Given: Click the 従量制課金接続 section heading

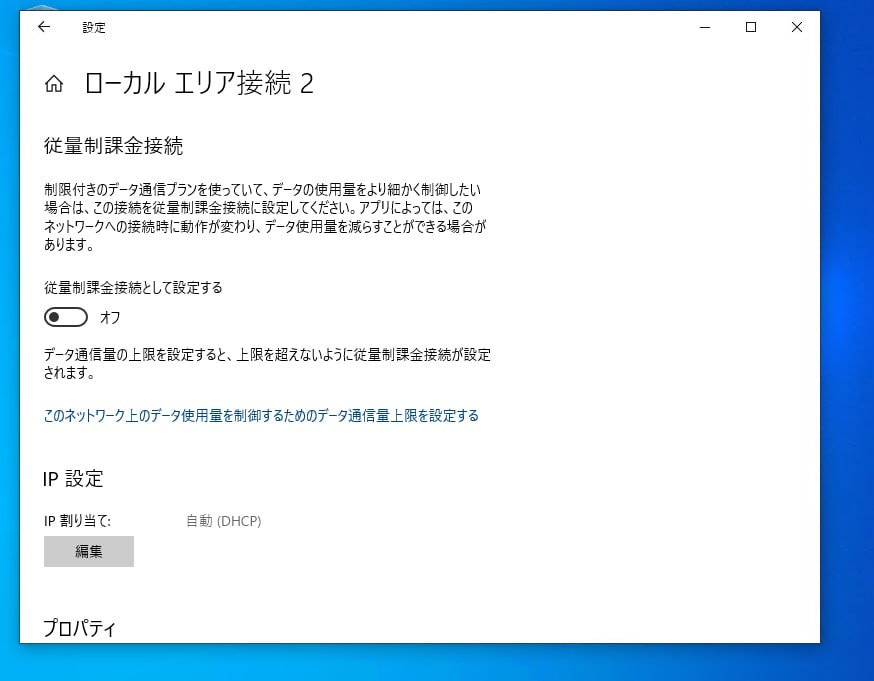Looking at the screenshot, I should pyautogui.click(x=112, y=145).
